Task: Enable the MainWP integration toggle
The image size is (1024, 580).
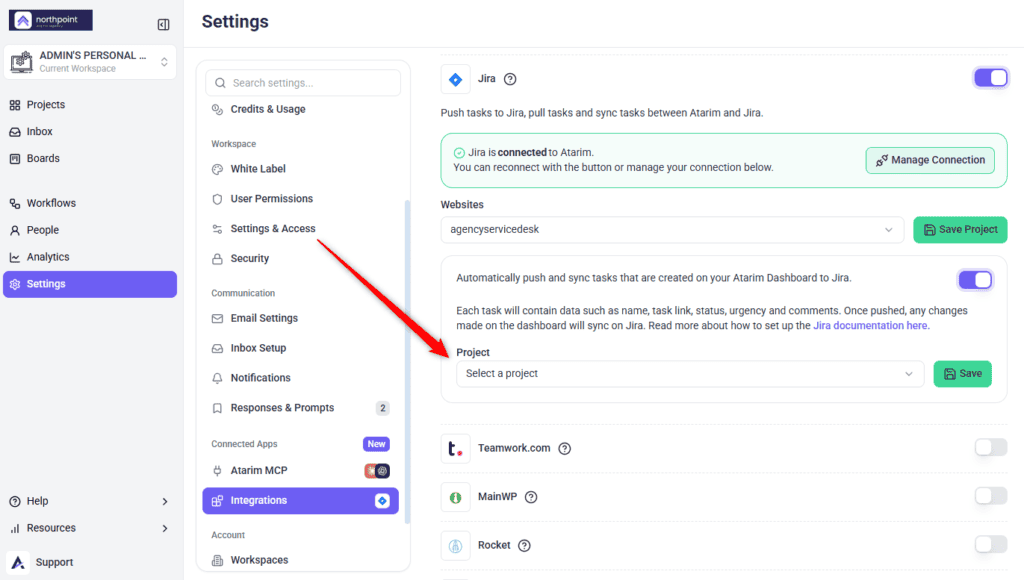Action: 991,496
